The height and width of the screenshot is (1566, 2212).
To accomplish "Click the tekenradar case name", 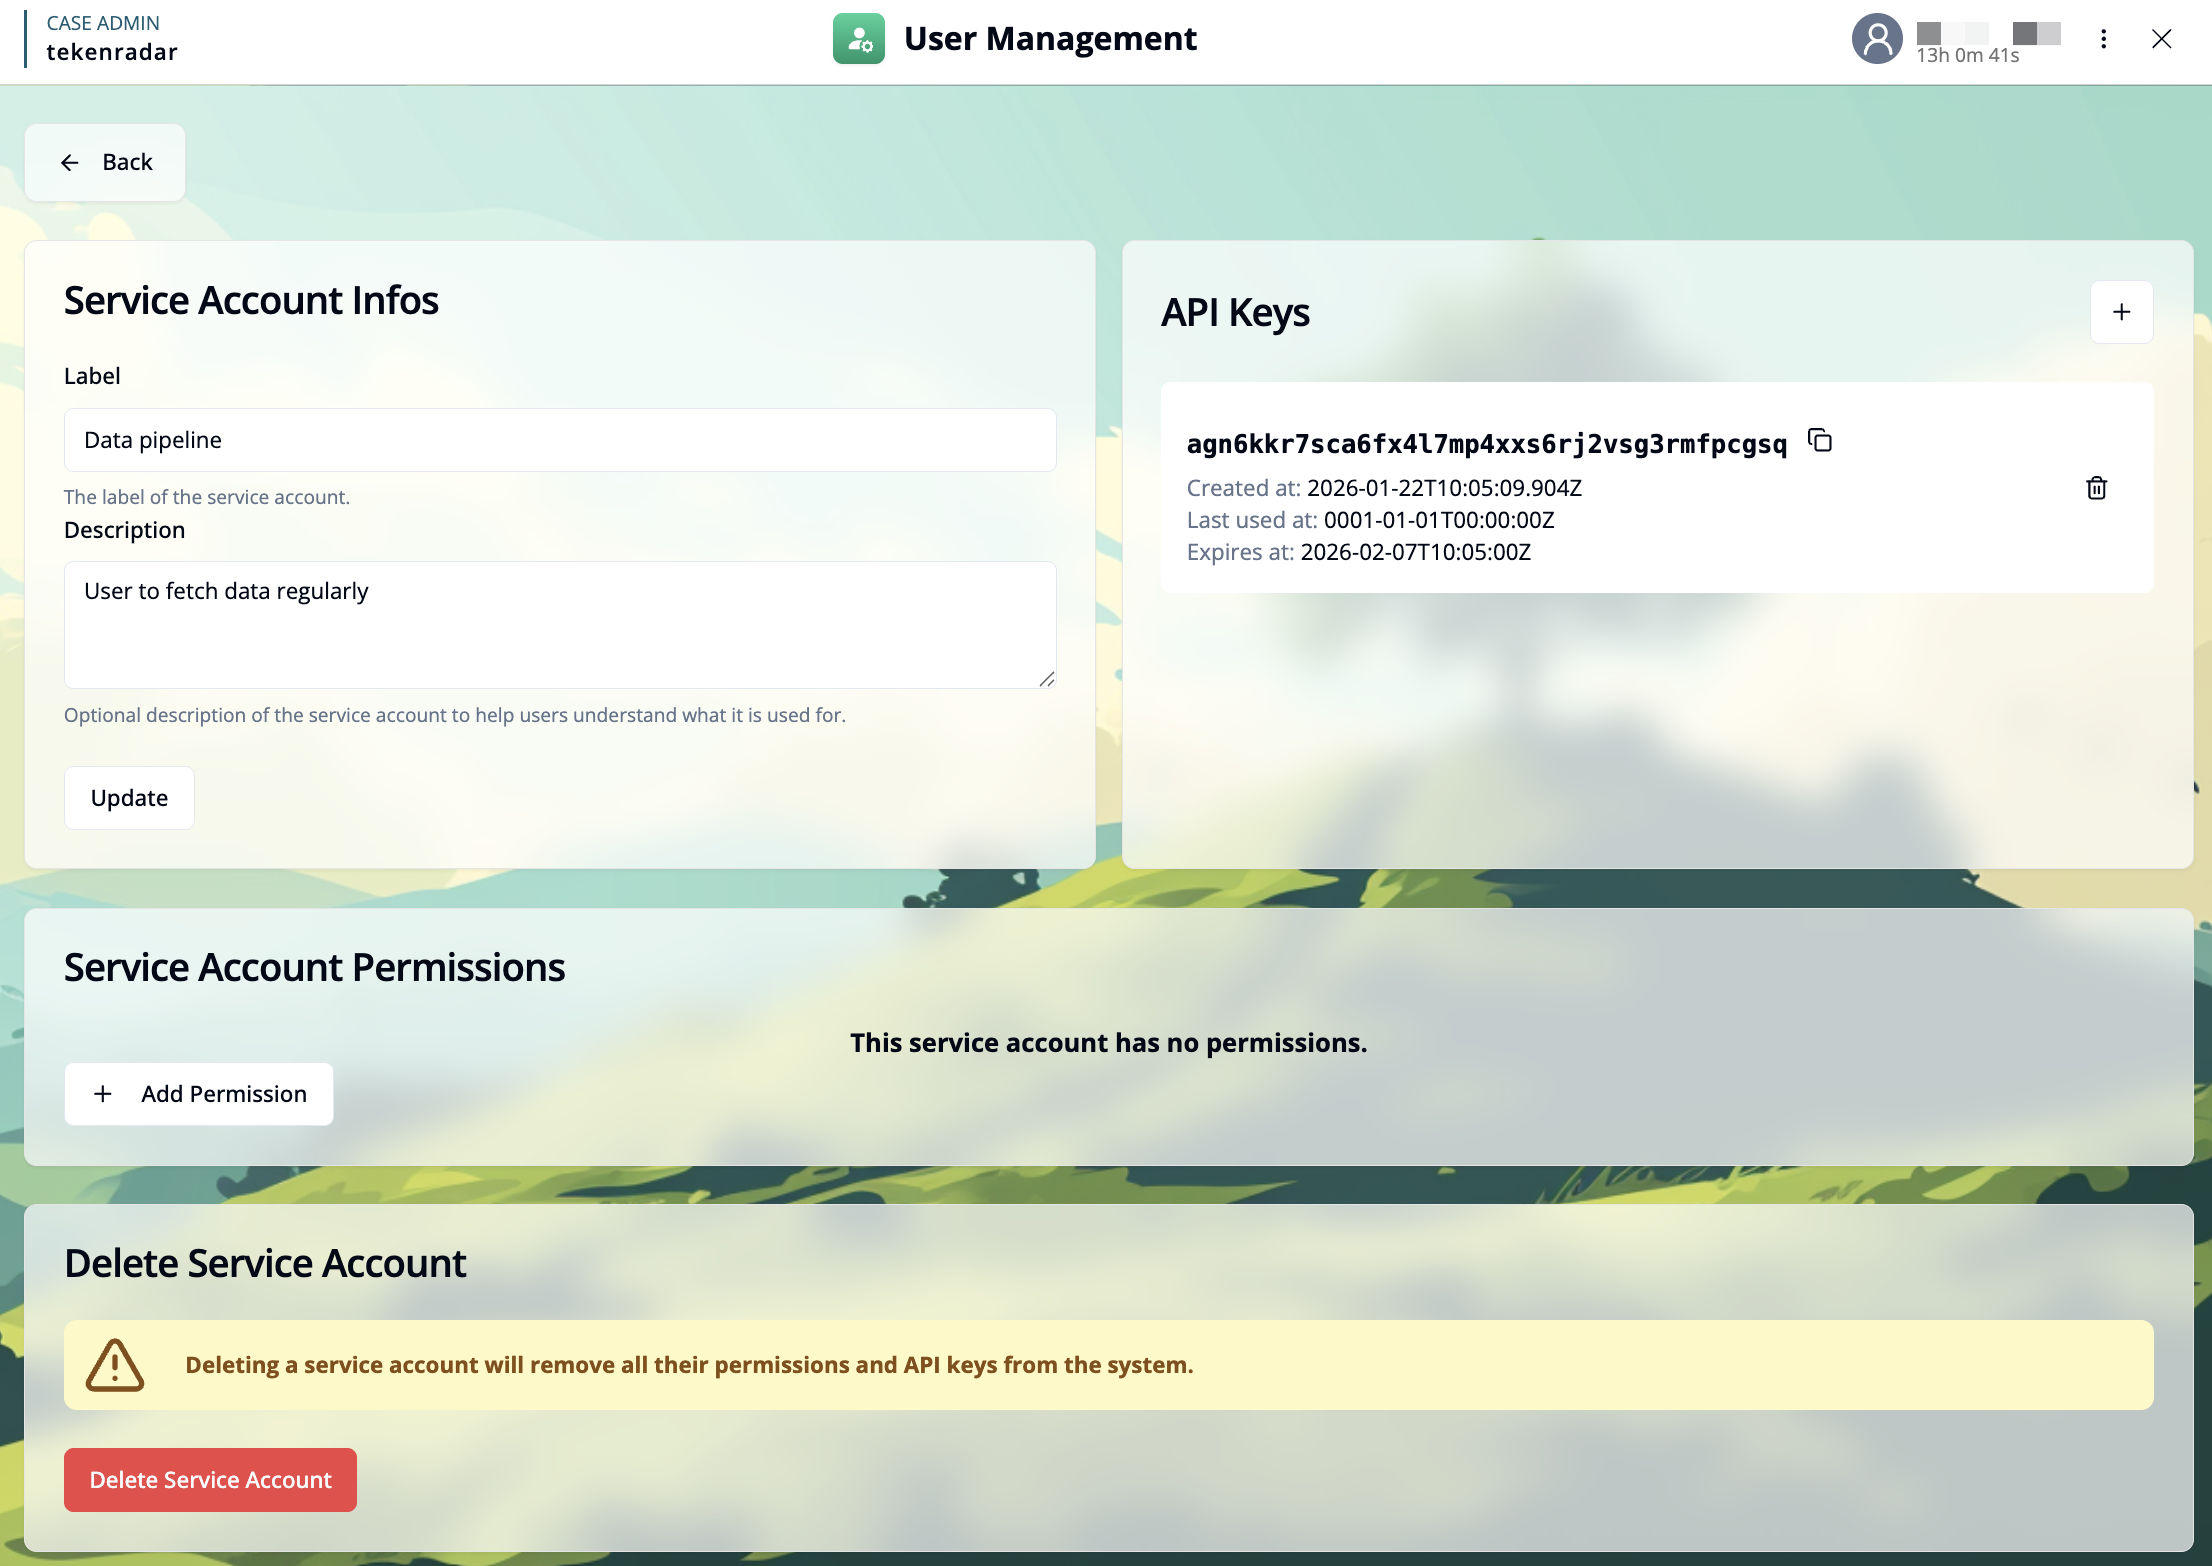I will click(x=112, y=52).
